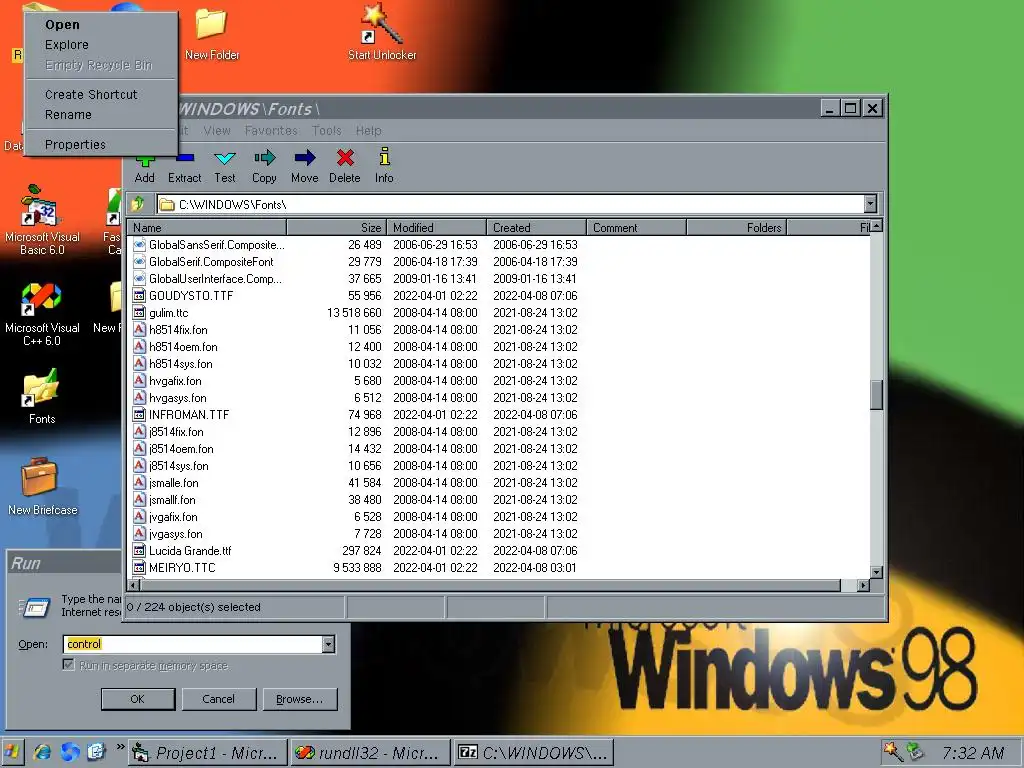Click the file list scroll down arrow
The width and height of the screenshot is (1024, 768).
coord(876,572)
